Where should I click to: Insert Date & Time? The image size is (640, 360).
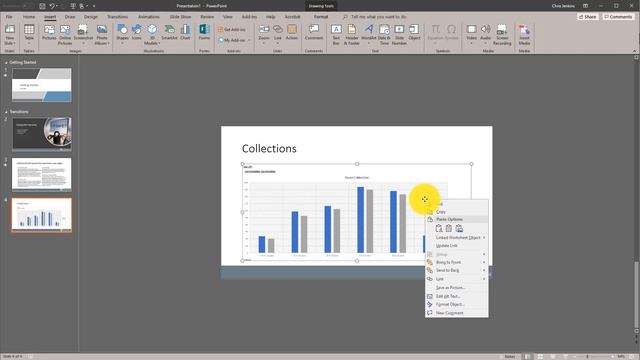[384, 35]
